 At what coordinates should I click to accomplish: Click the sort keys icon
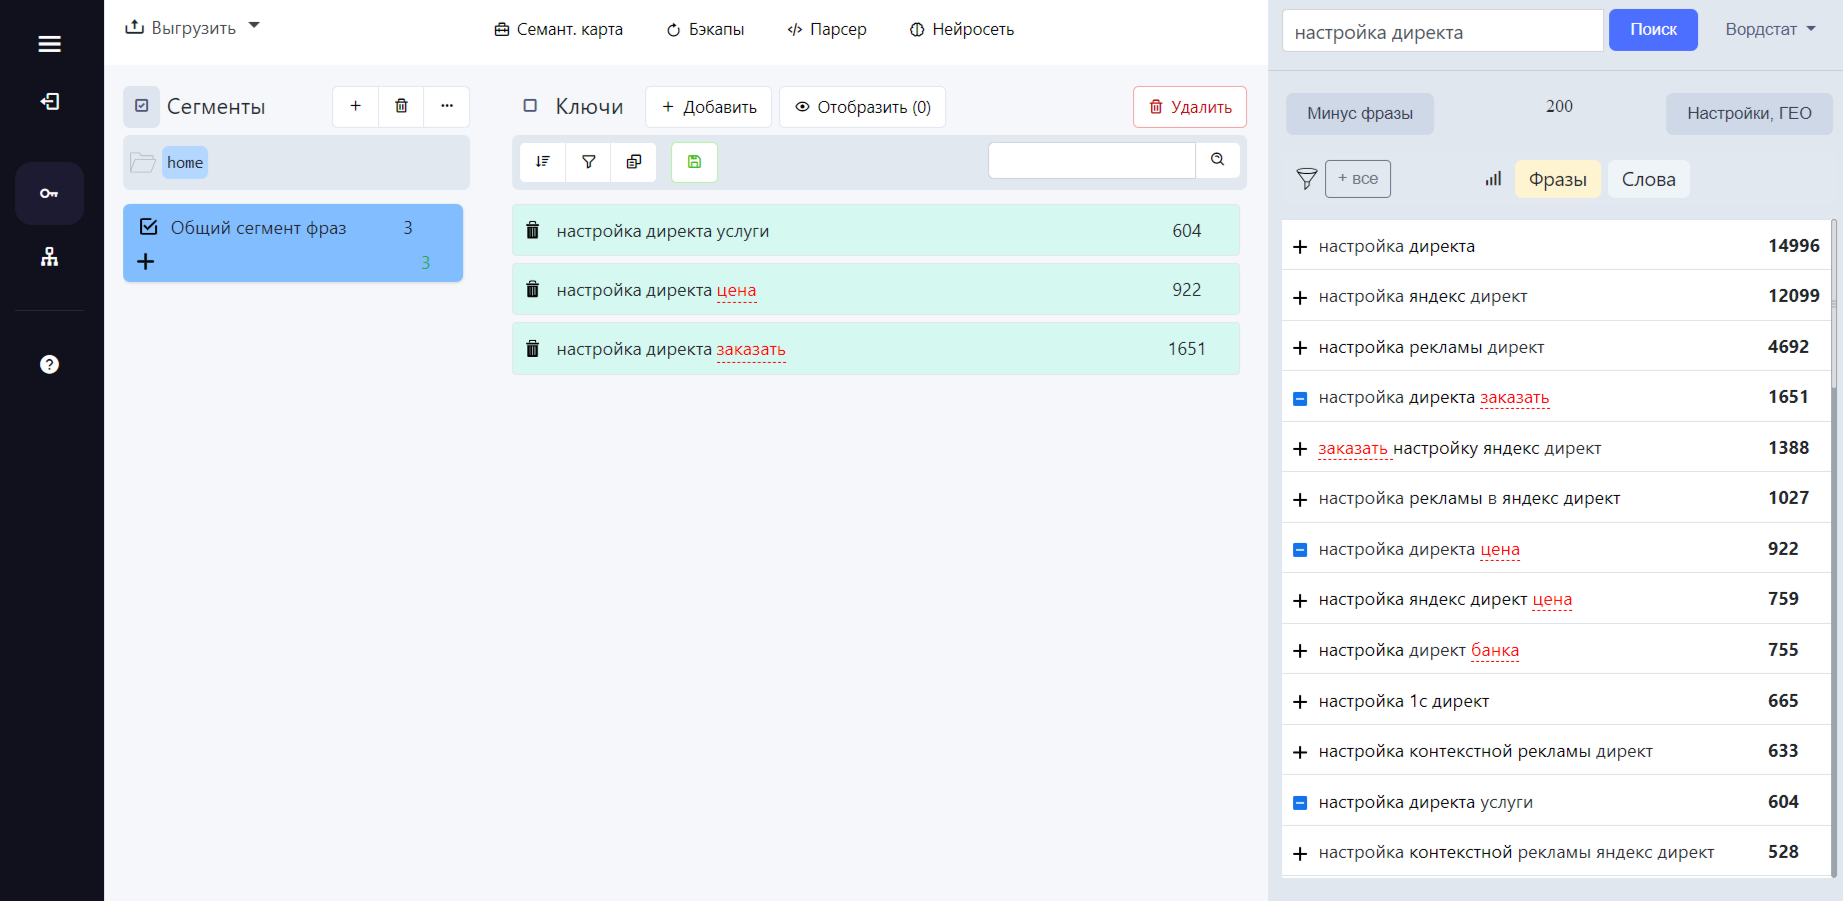point(543,161)
